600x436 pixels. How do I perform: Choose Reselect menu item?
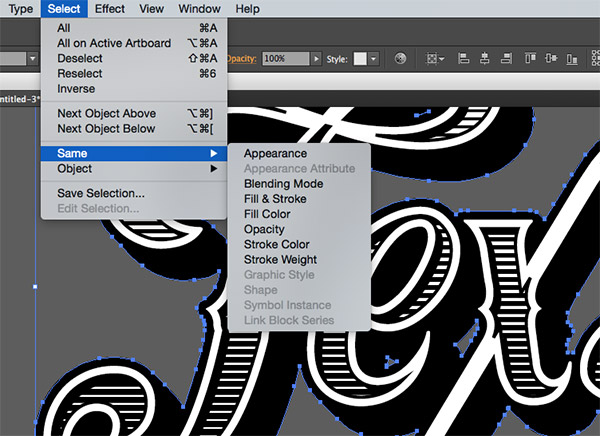[x=134, y=73]
